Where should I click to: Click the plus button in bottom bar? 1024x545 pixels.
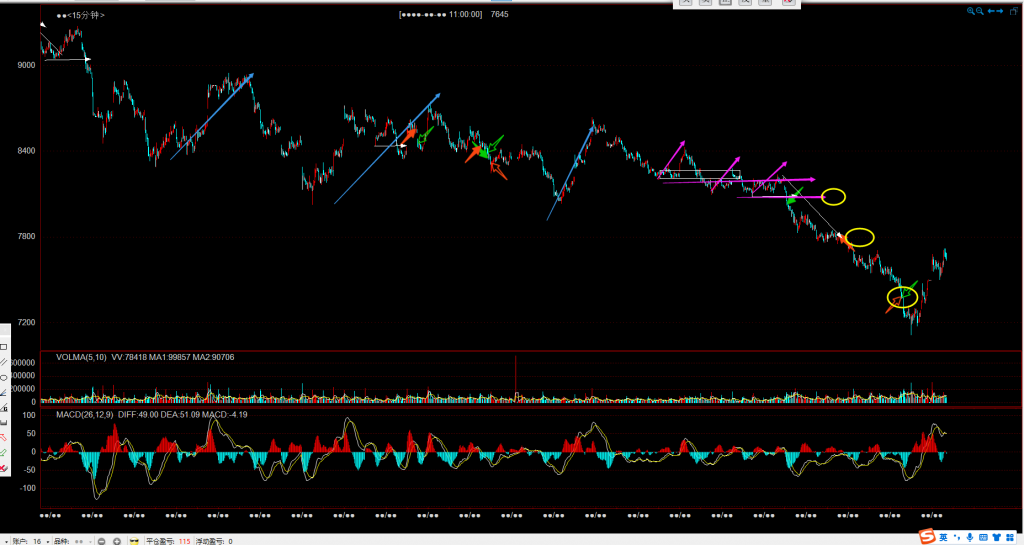point(117,541)
